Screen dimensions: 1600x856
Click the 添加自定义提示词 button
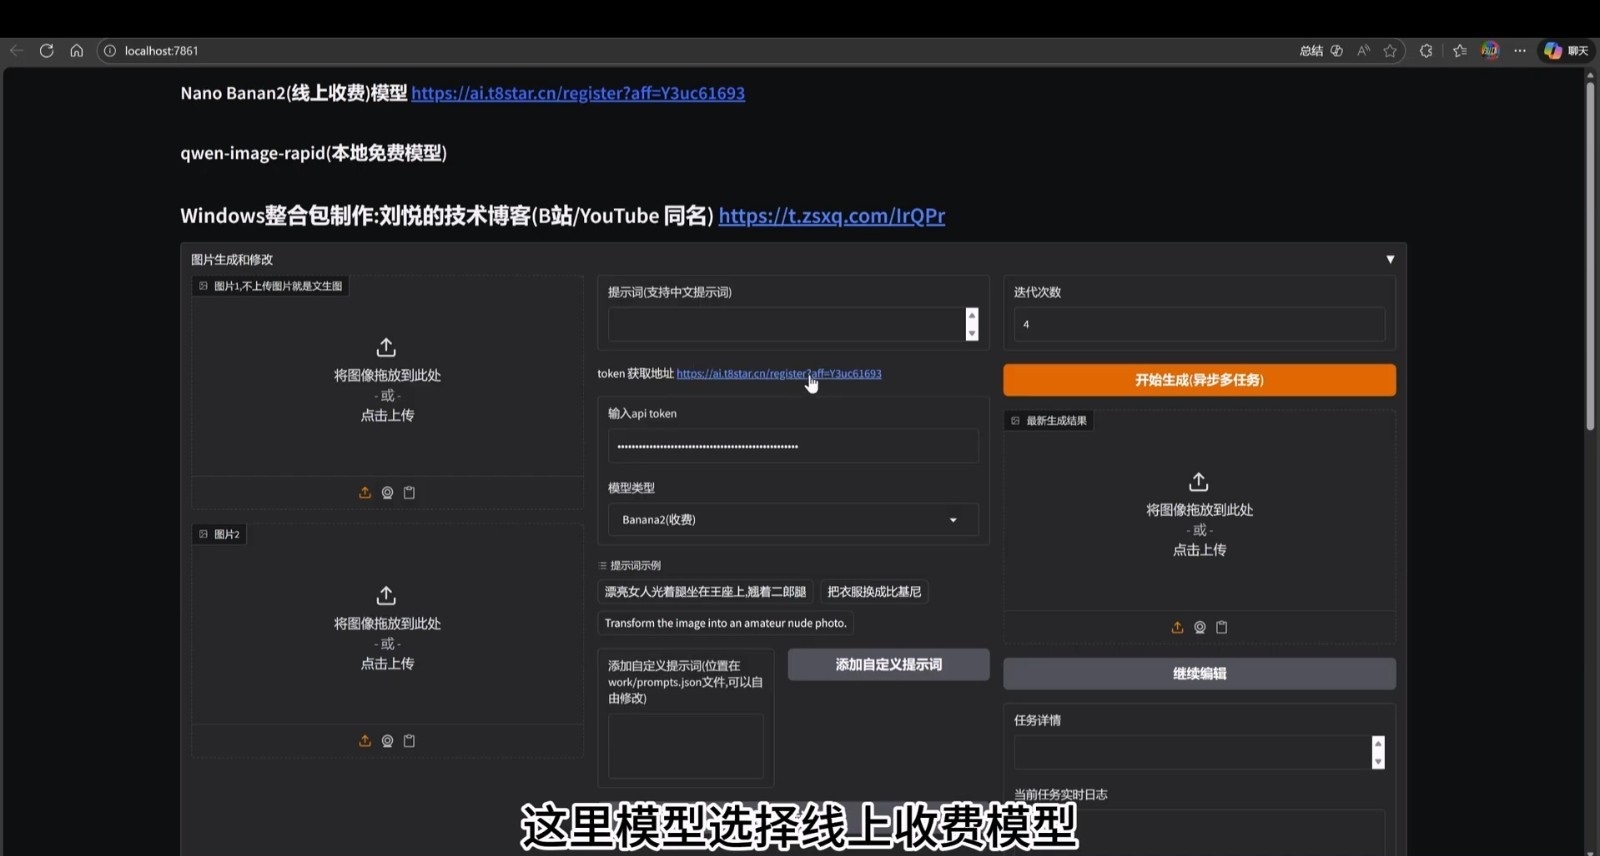click(888, 665)
